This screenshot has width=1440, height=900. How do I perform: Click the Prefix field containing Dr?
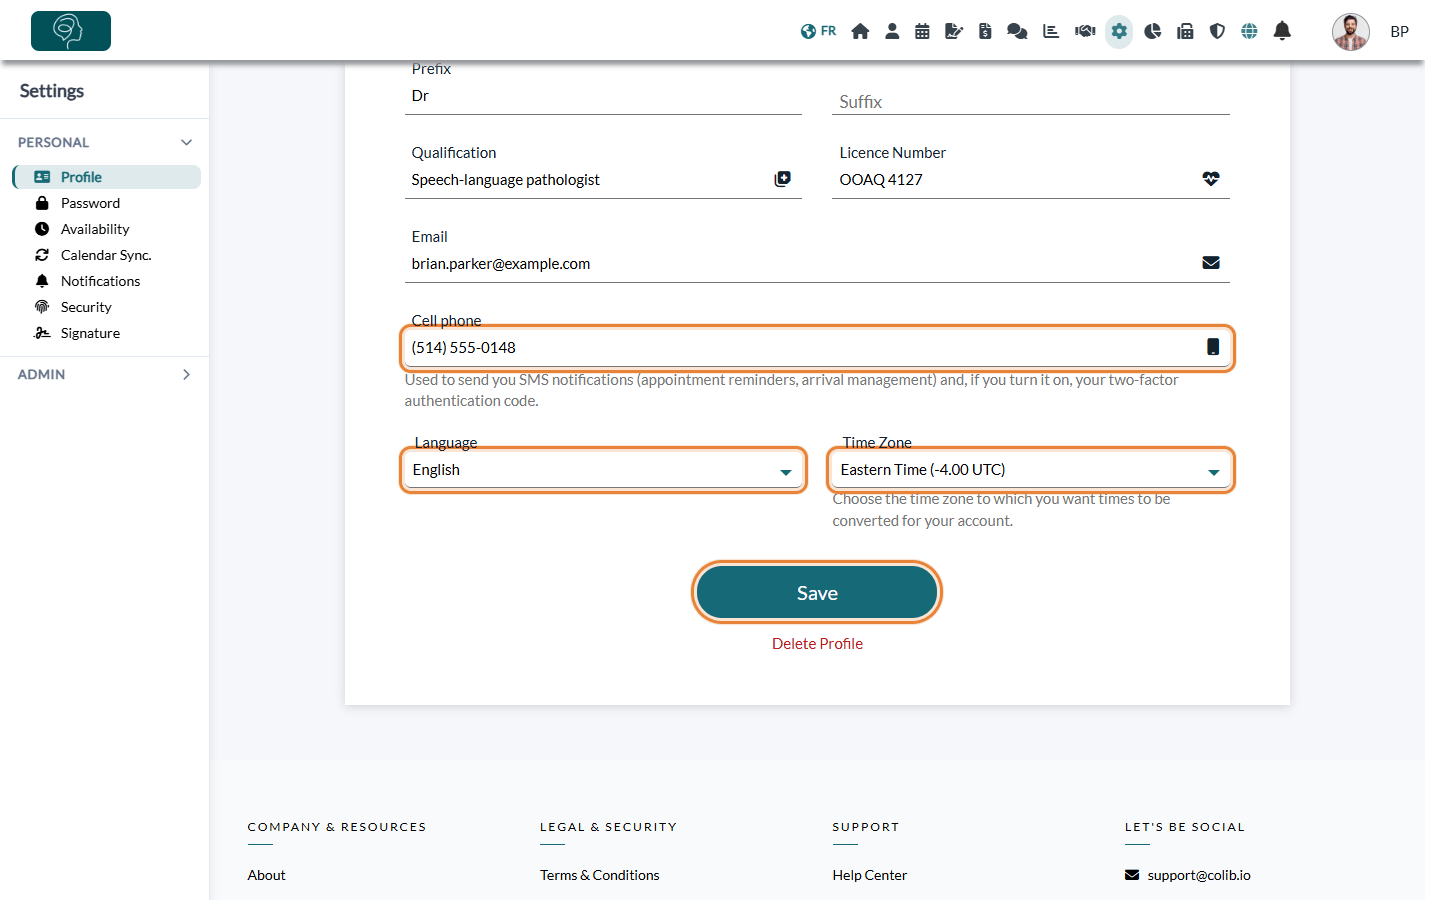click(603, 96)
